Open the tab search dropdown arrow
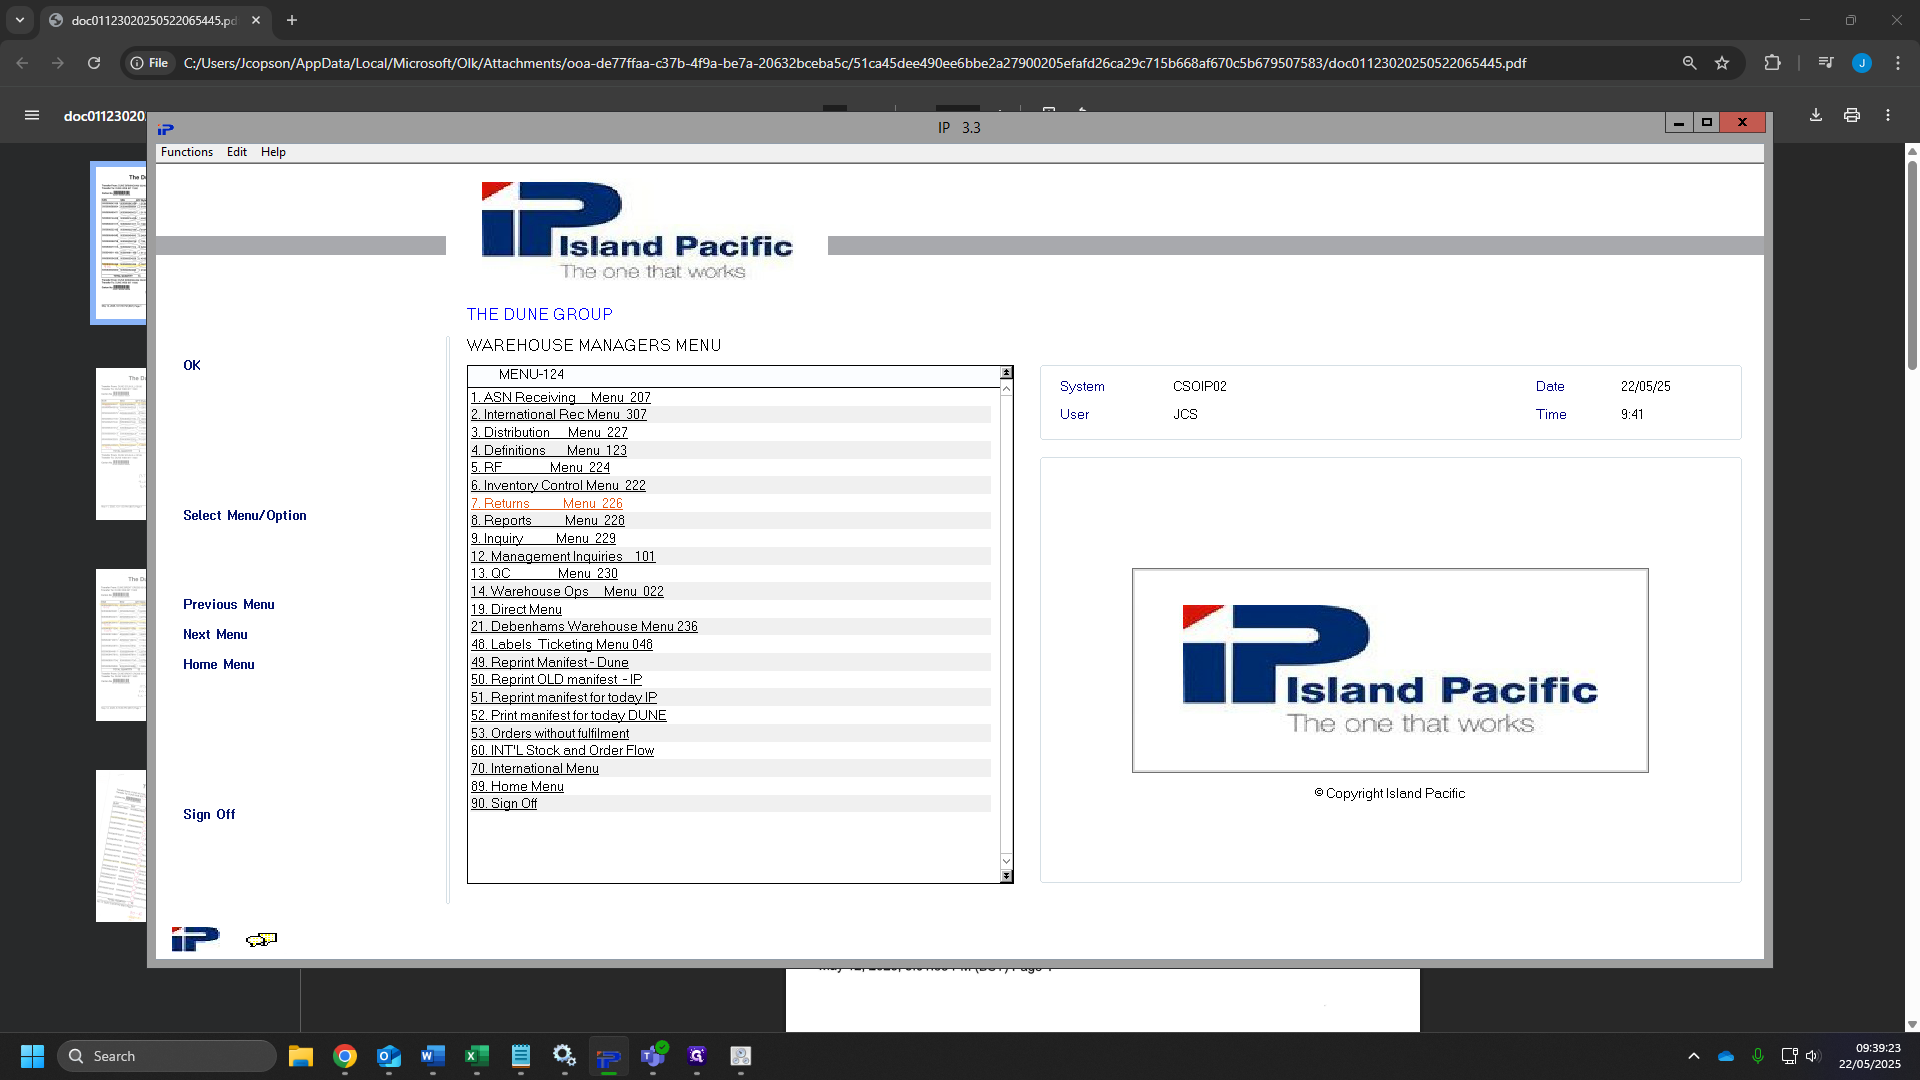The width and height of the screenshot is (1920, 1080). point(20,20)
